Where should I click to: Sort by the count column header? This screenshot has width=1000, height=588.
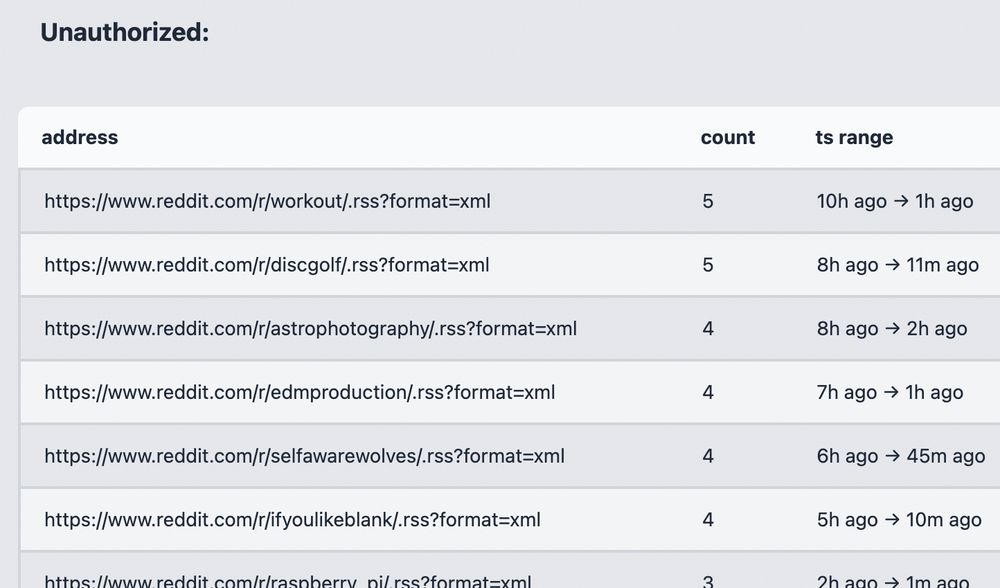pos(728,137)
